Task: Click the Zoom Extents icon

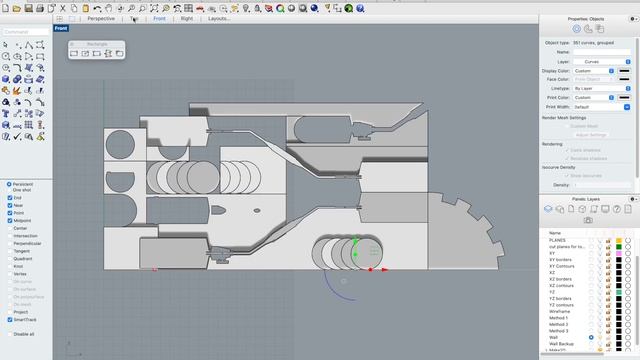Action: click(154, 8)
